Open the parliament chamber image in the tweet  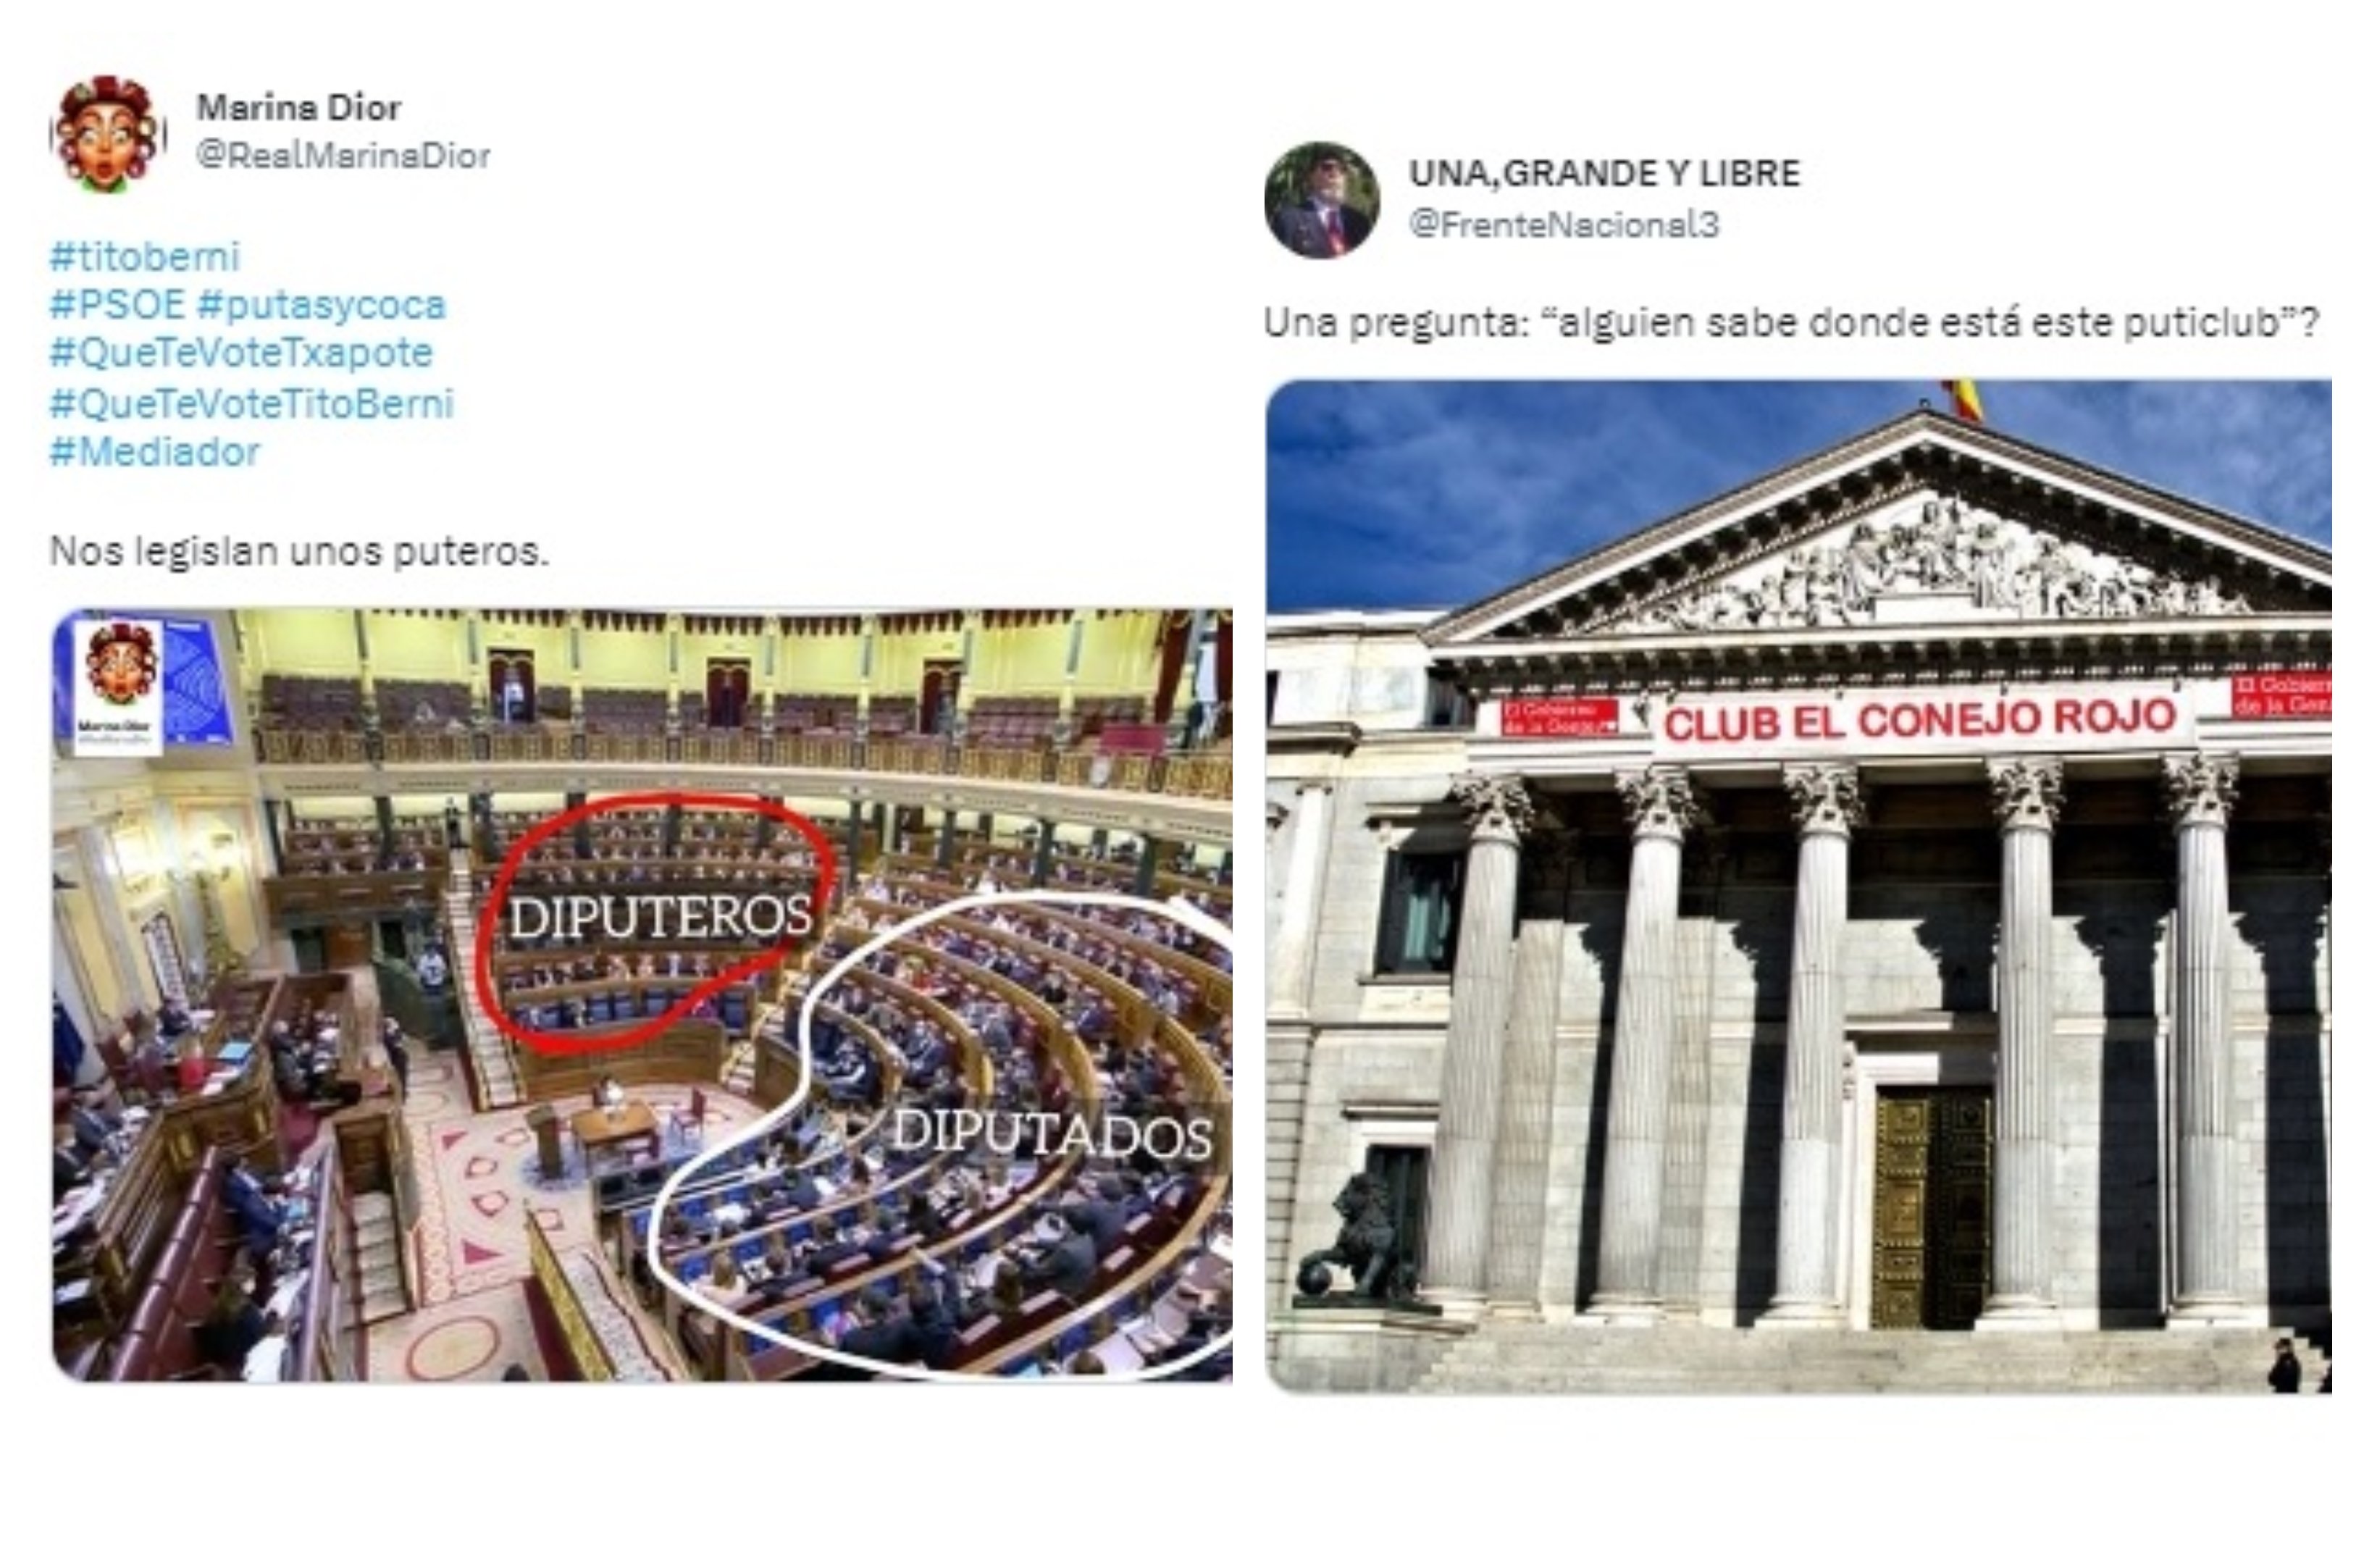[x=642, y=995]
